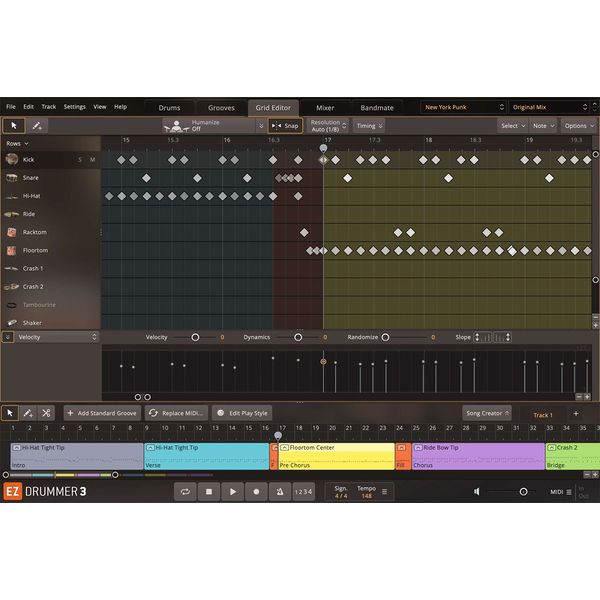Image resolution: width=600 pixels, height=600 pixels.
Task: Stop playback with the Stop button
Action: pos(209,492)
